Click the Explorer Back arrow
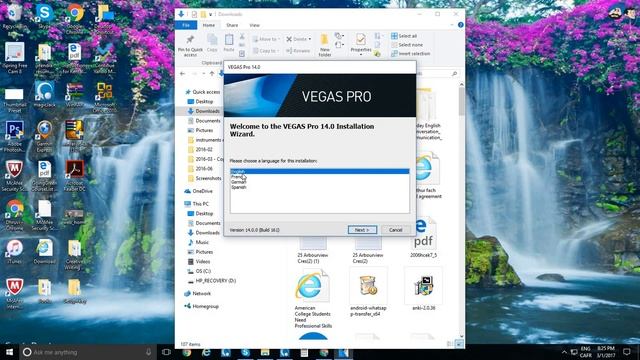640x360 pixels. 182,73
